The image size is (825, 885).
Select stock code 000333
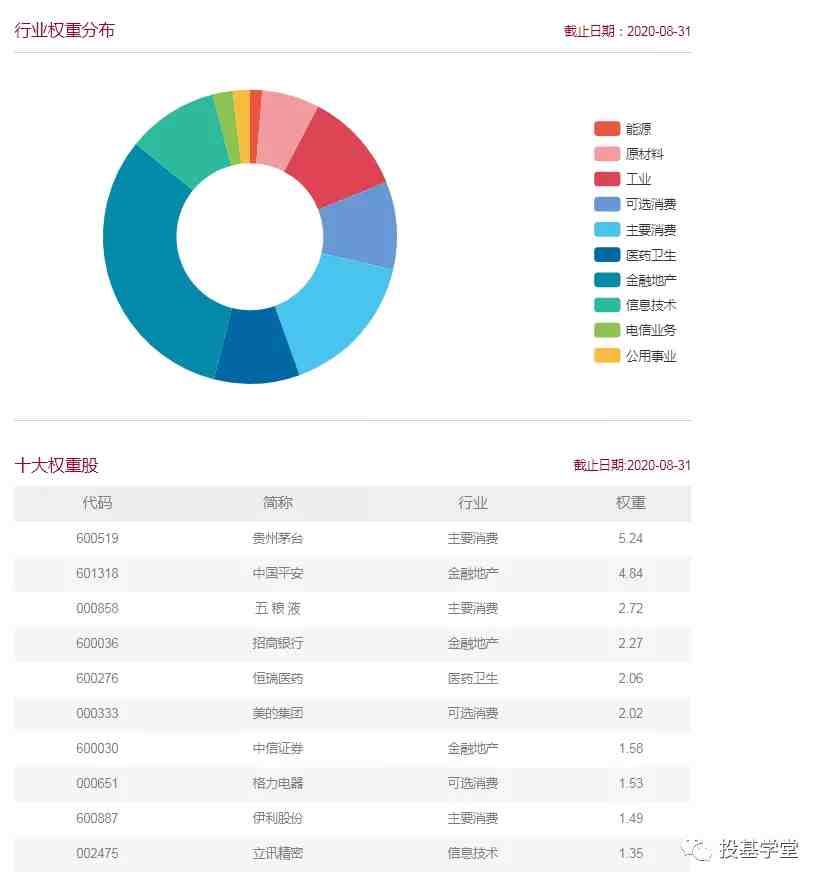97,713
